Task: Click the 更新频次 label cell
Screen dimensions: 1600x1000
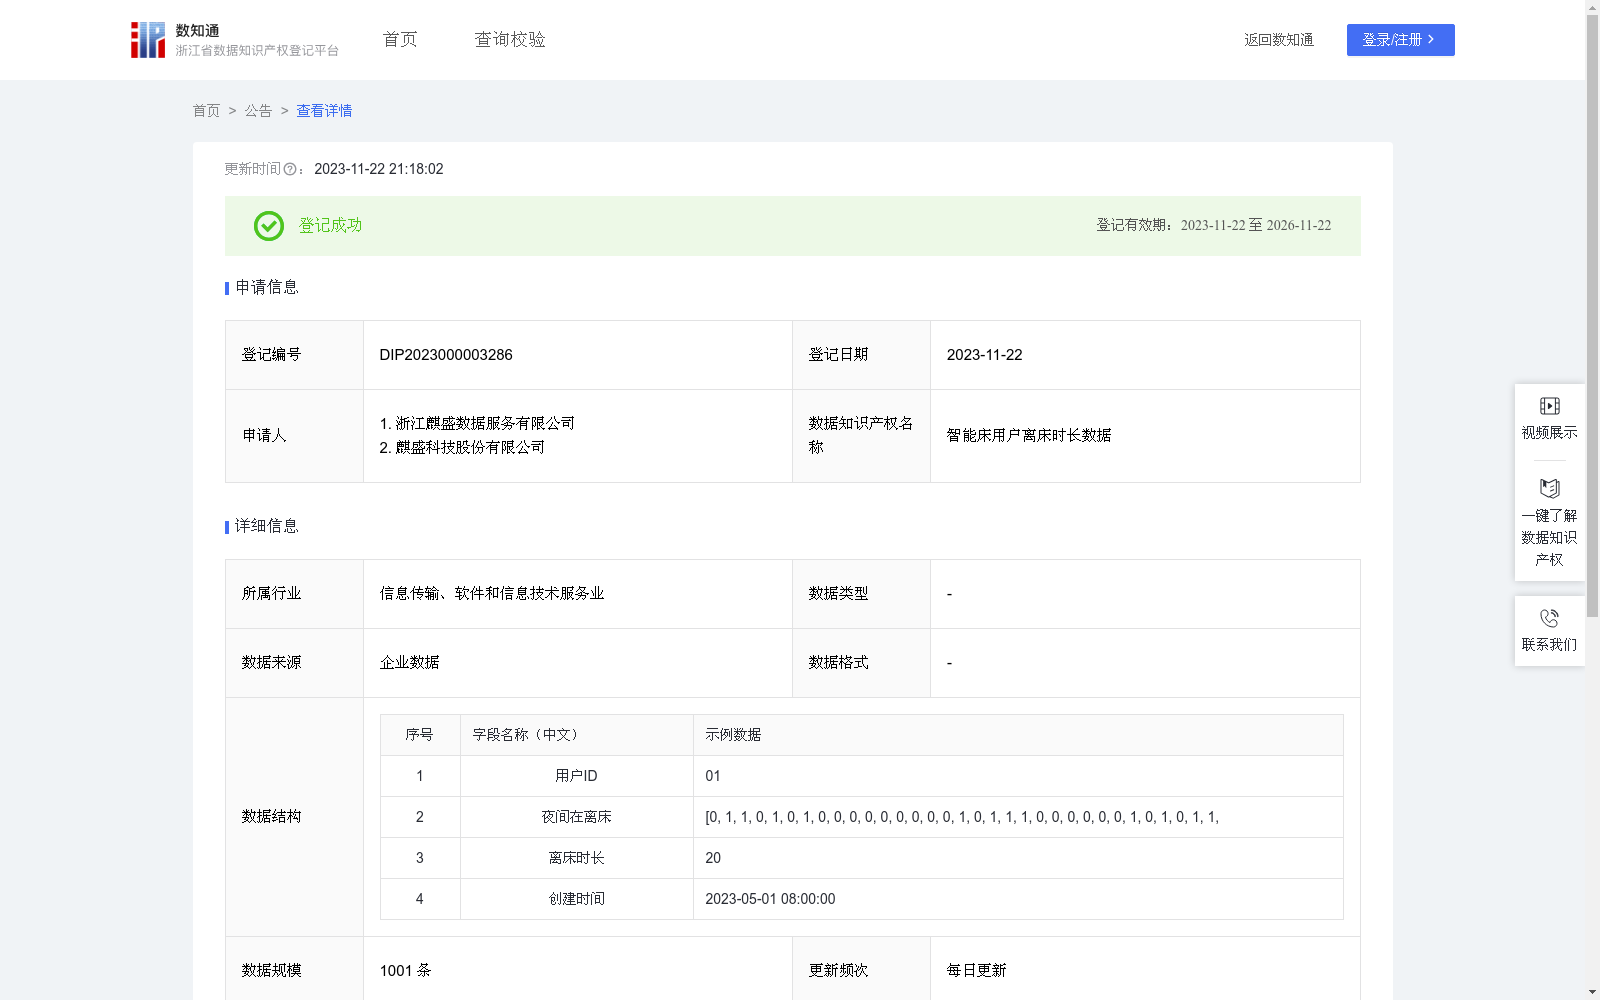Action: (861, 969)
